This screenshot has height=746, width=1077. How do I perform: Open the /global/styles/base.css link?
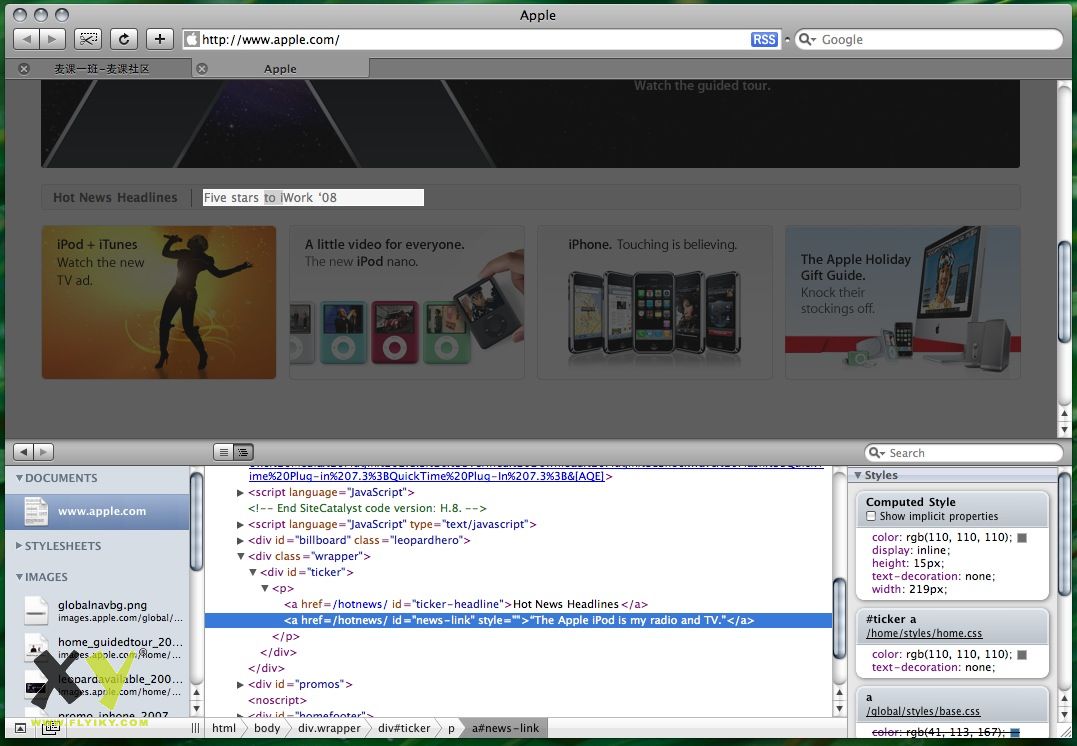click(x=923, y=712)
